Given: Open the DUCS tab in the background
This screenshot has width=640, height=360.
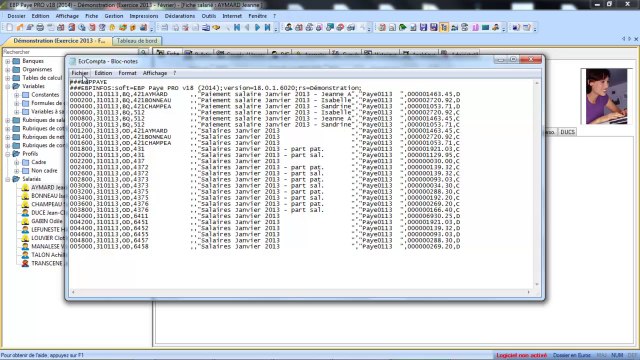Looking at the screenshot, I should 567,132.
